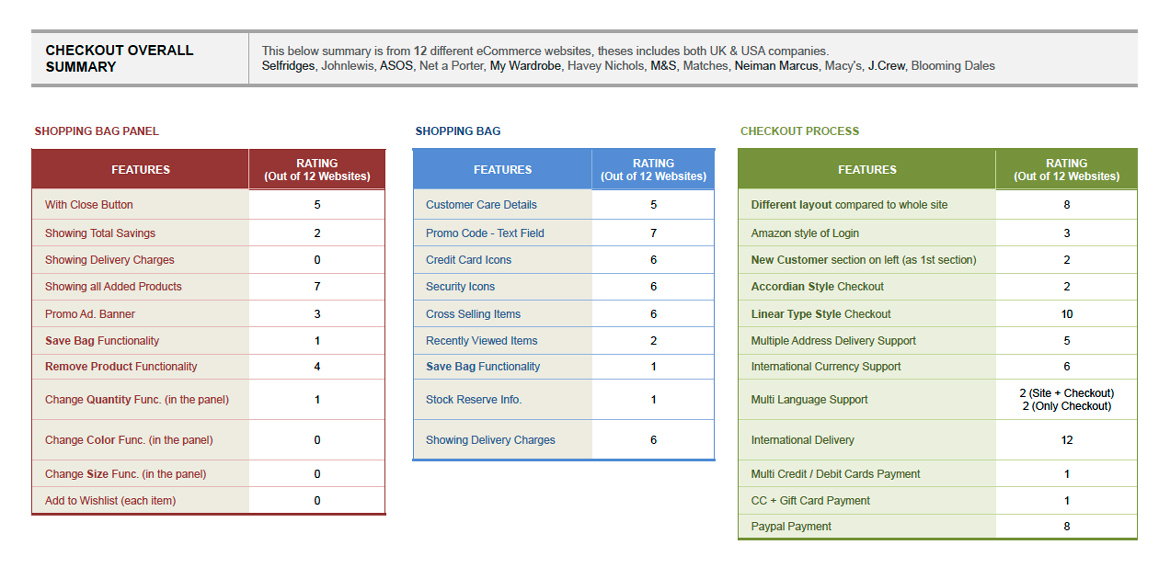Select the 'Security Icons' row
Image resolution: width=1170 pixels, height=579 pixels.
click(x=563, y=287)
